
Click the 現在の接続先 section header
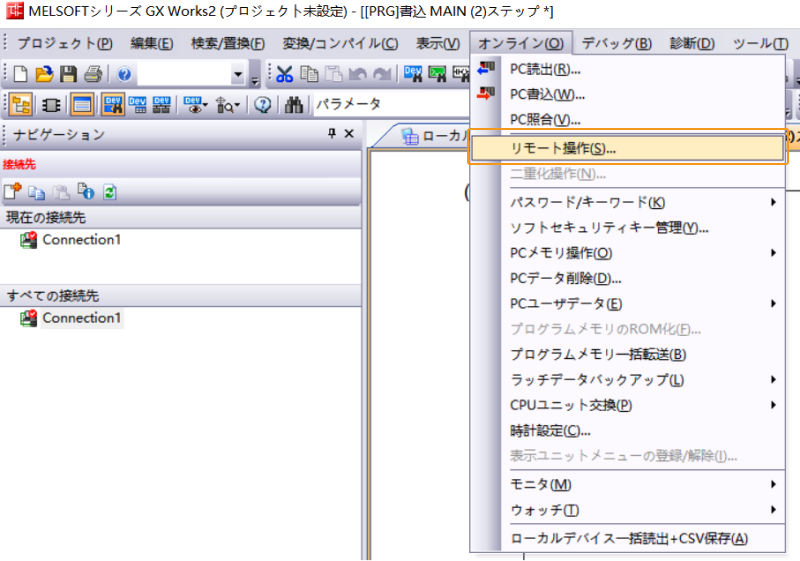pos(181,218)
